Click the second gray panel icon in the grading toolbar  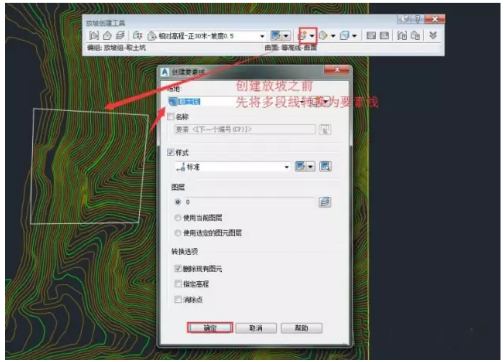point(384,35)
